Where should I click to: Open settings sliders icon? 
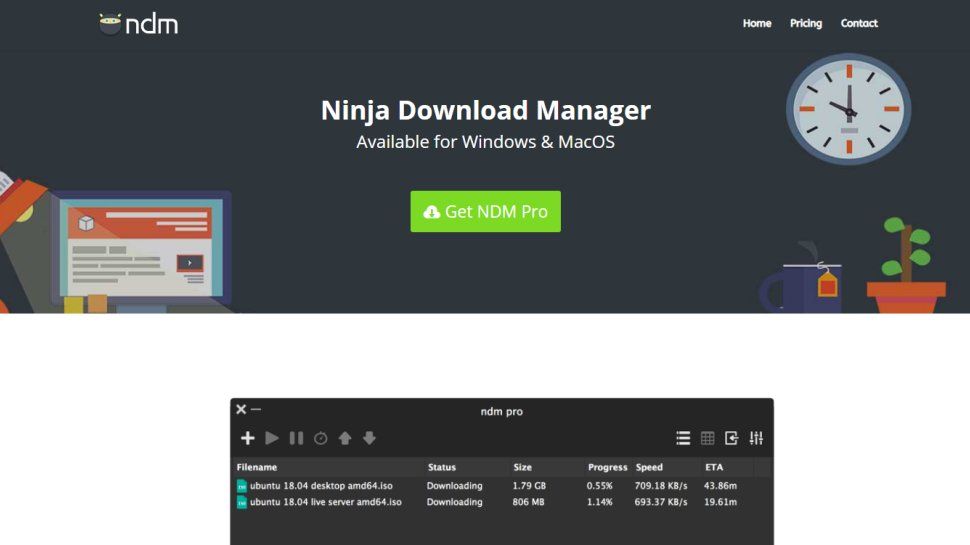pos(756,438)
